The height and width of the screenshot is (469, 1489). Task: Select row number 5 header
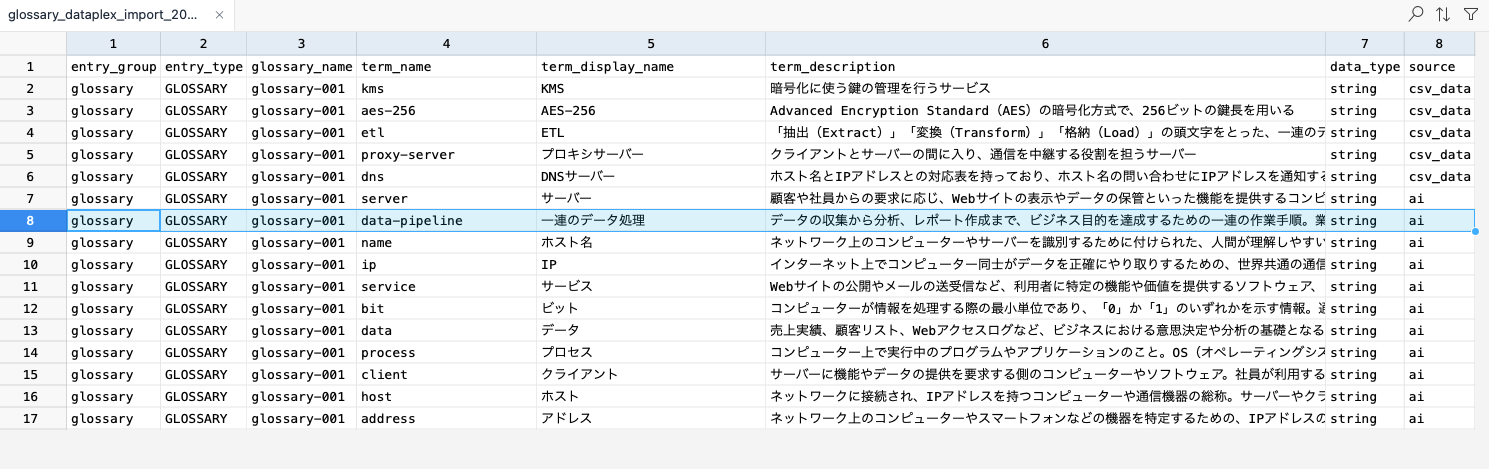(x=33, y=155)
